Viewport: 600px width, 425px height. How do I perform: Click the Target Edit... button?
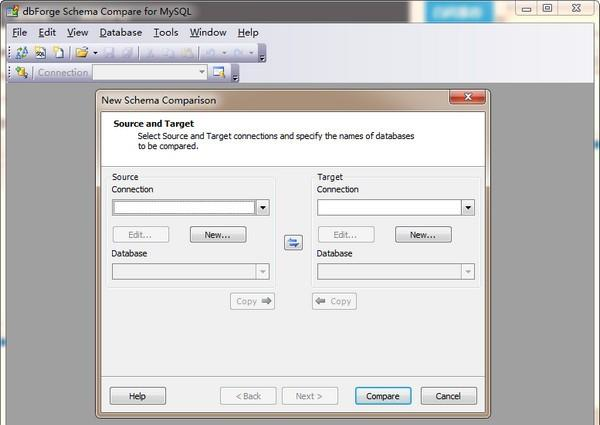point(346,234)
